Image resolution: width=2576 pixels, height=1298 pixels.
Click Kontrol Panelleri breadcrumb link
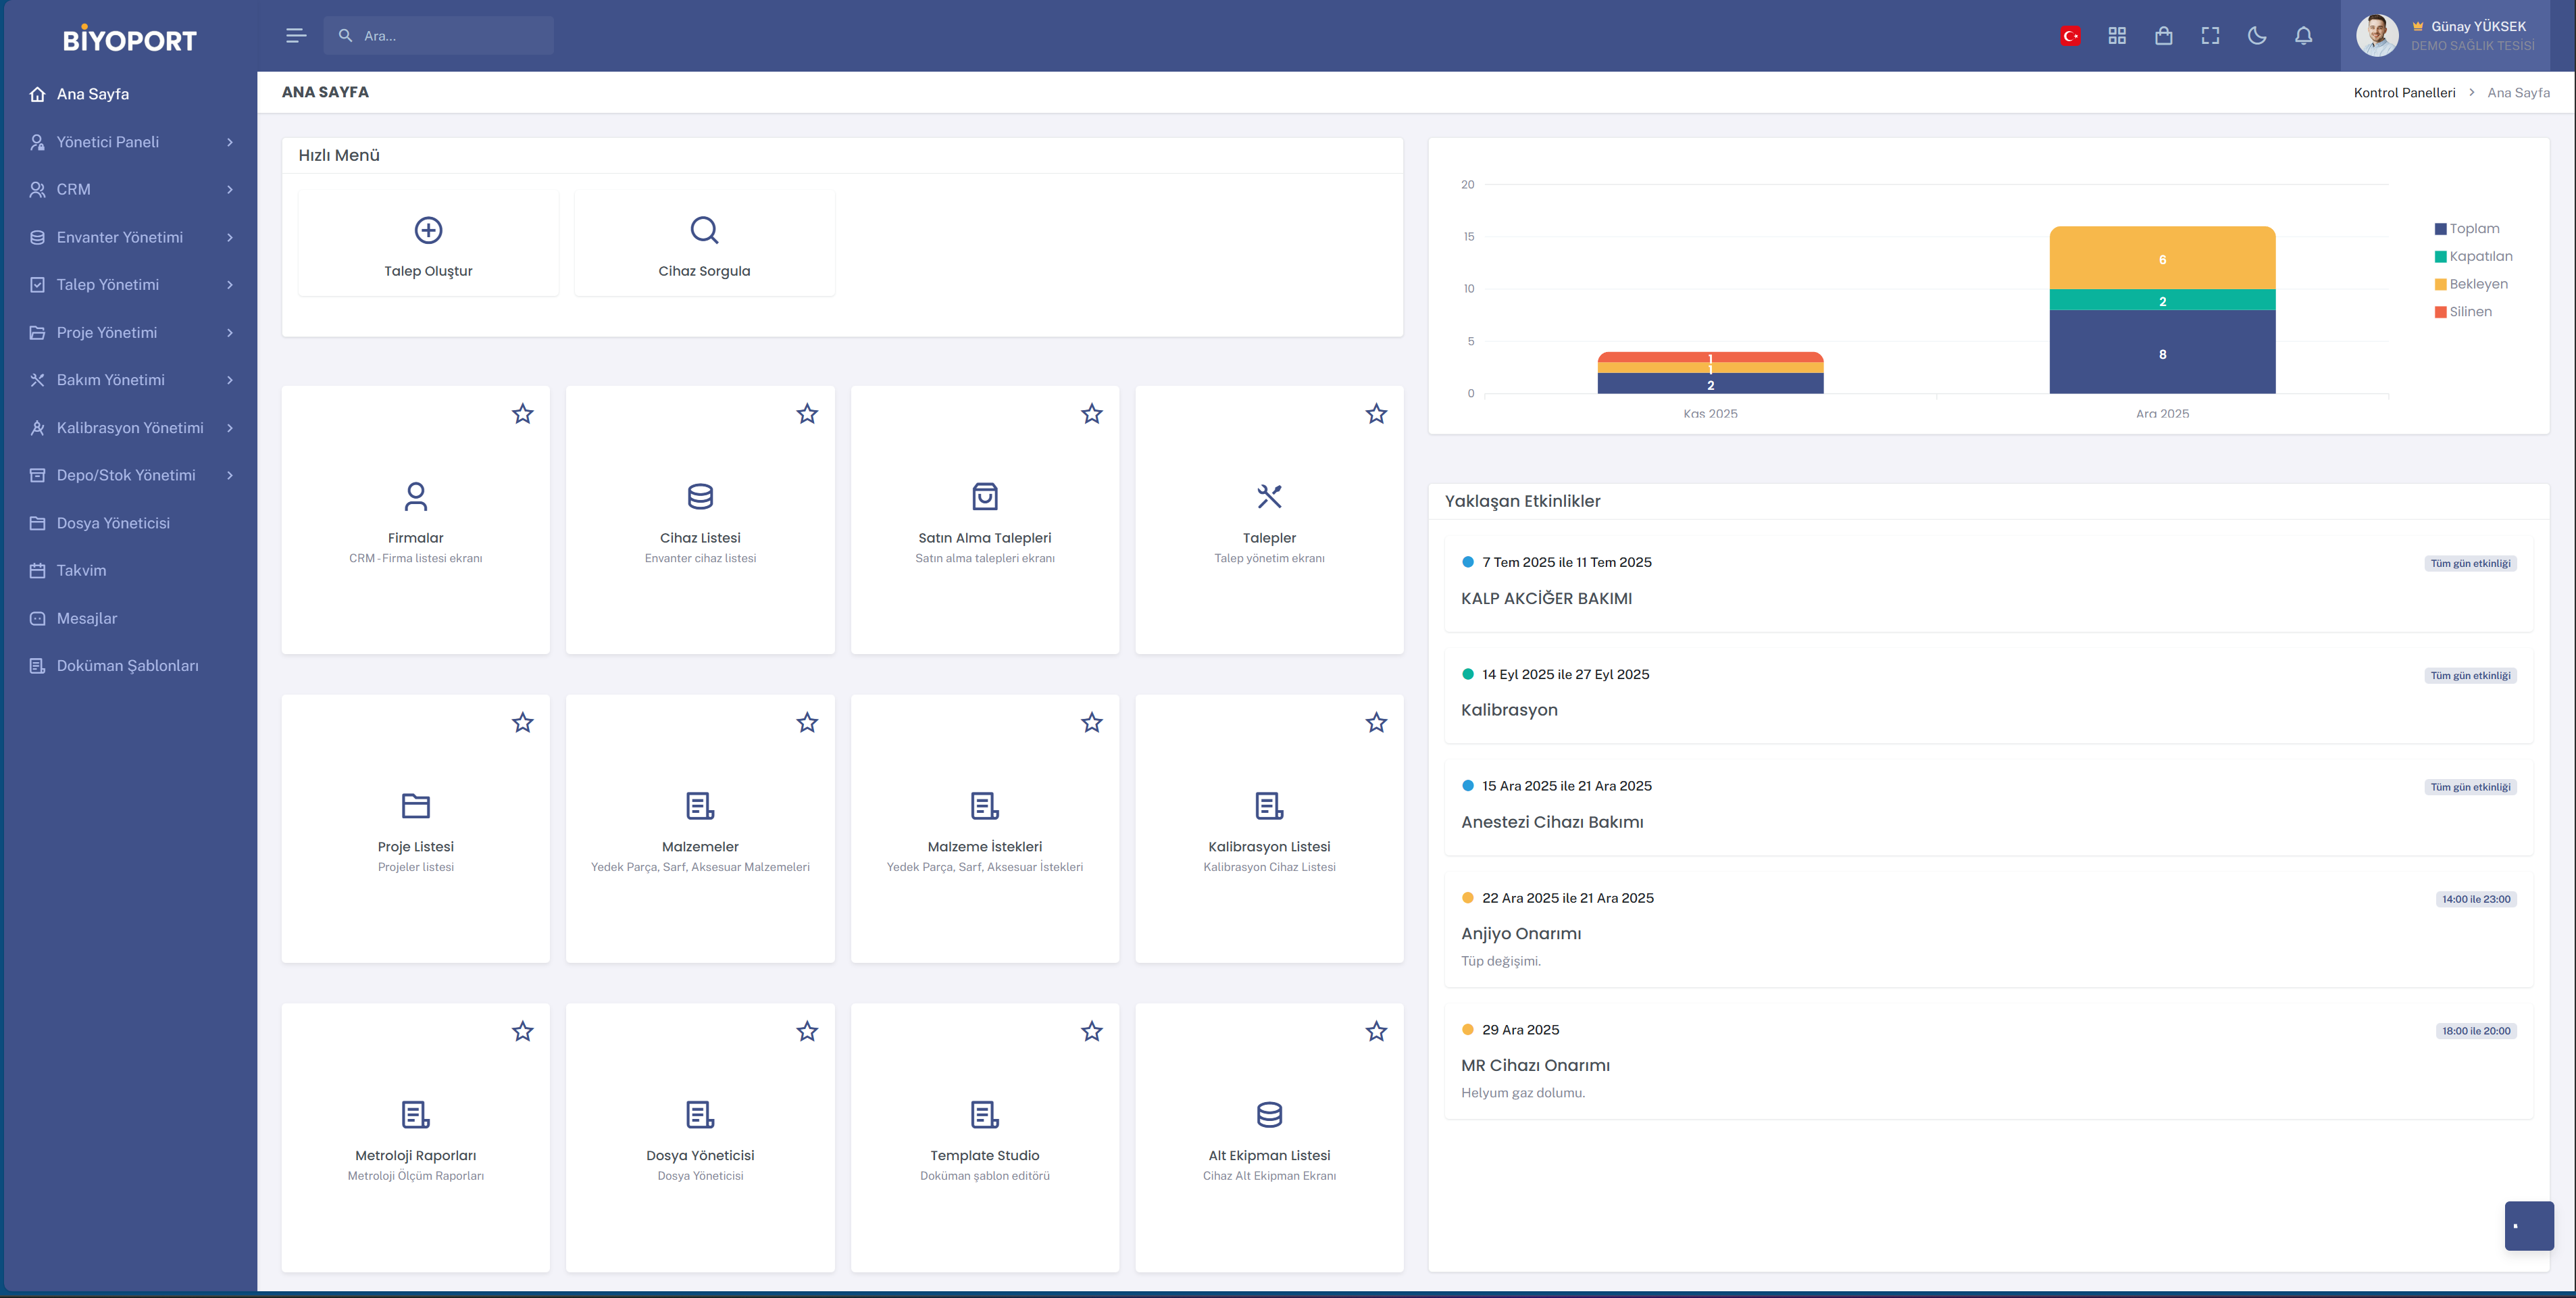pyautogui.click(x=2404, y=93)
